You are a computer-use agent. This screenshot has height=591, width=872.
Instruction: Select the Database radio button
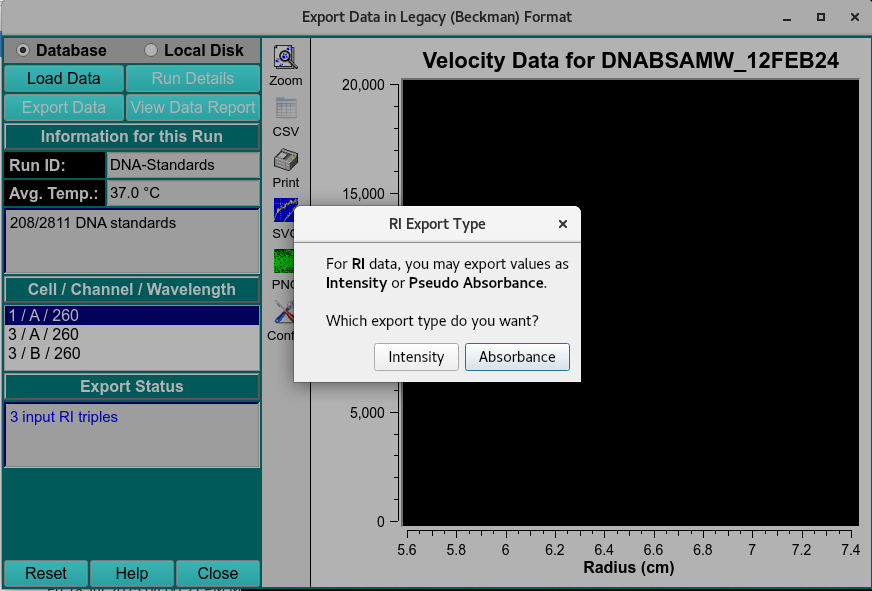(24, 50)
